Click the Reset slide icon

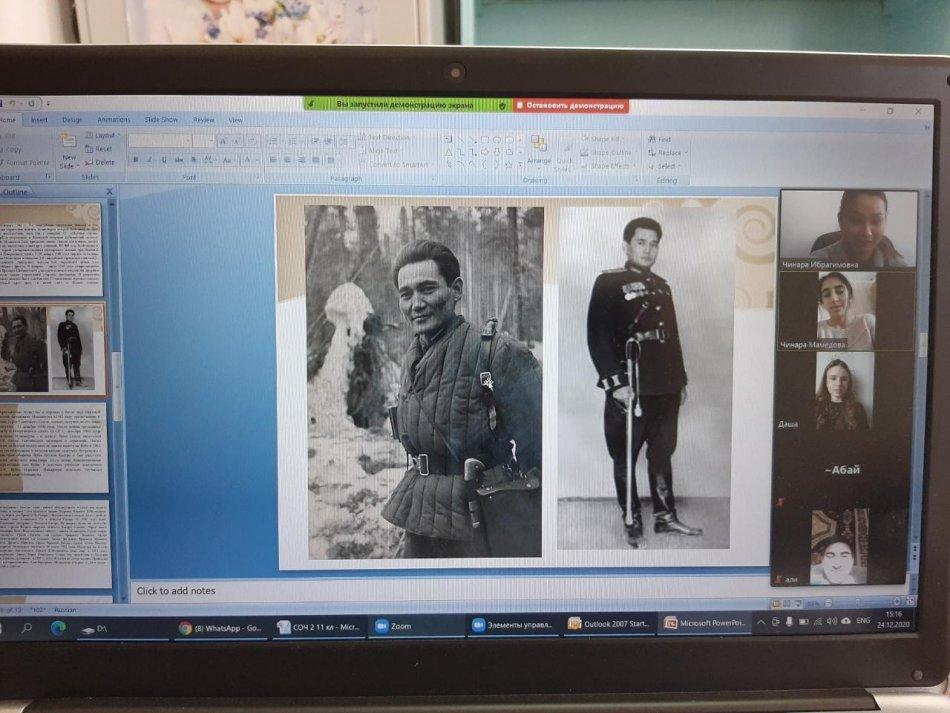100,149
